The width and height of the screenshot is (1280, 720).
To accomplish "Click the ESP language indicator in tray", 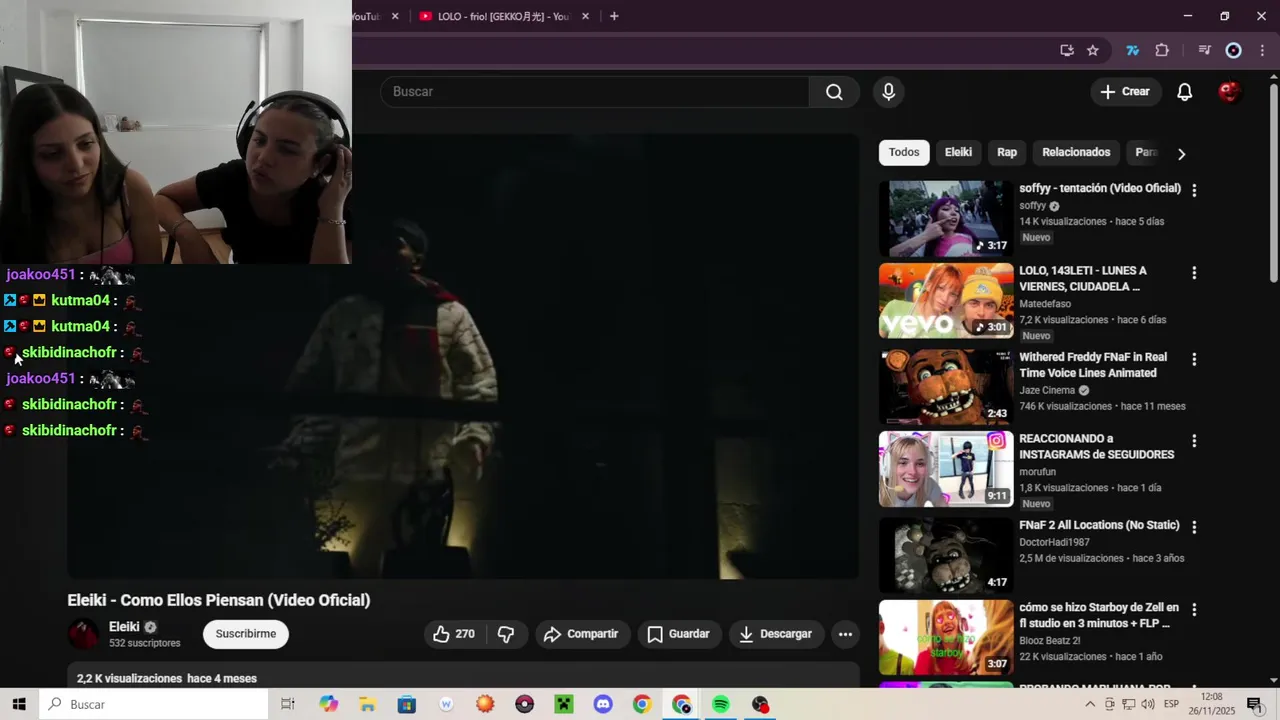I will (1171, 704).
